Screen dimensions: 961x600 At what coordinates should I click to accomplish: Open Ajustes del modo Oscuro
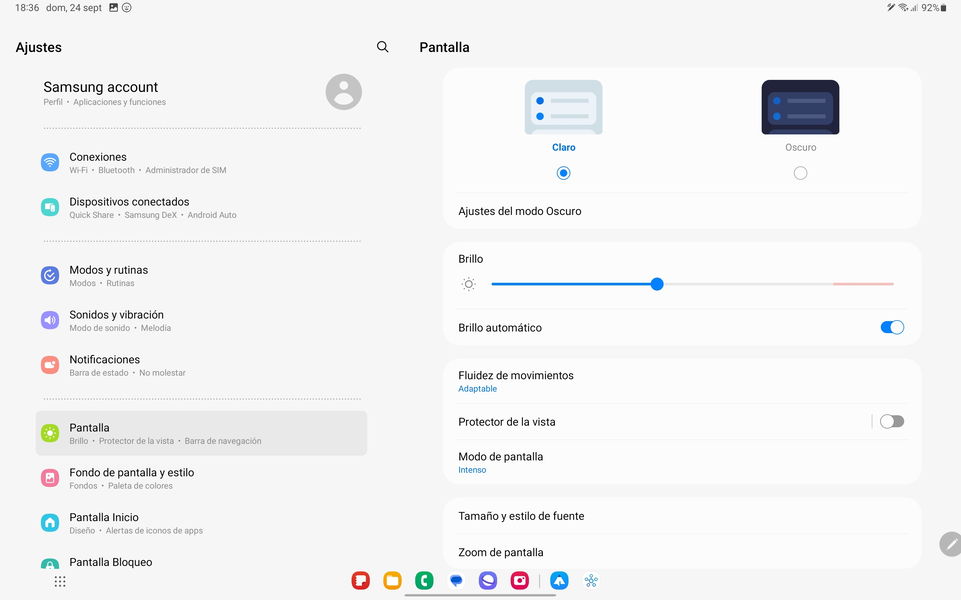(x=682, y=211)
